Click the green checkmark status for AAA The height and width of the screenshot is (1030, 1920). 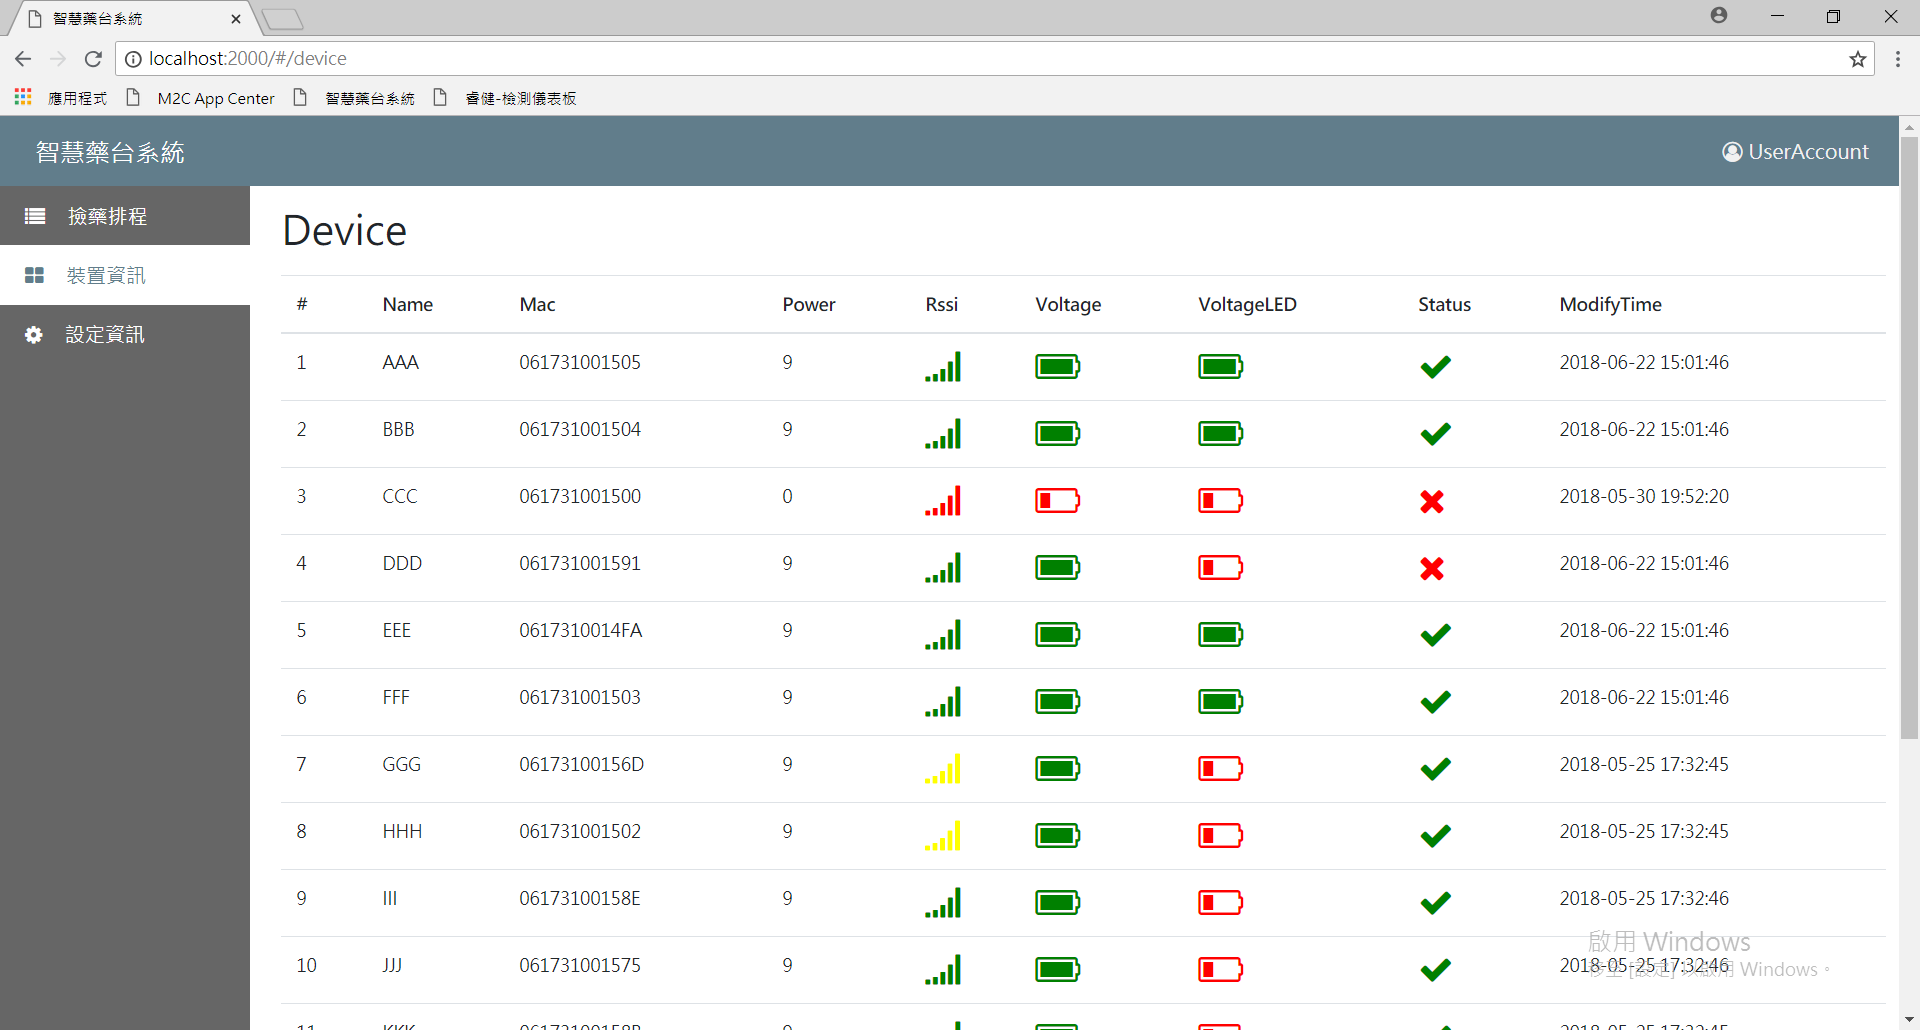[1435, 367]
